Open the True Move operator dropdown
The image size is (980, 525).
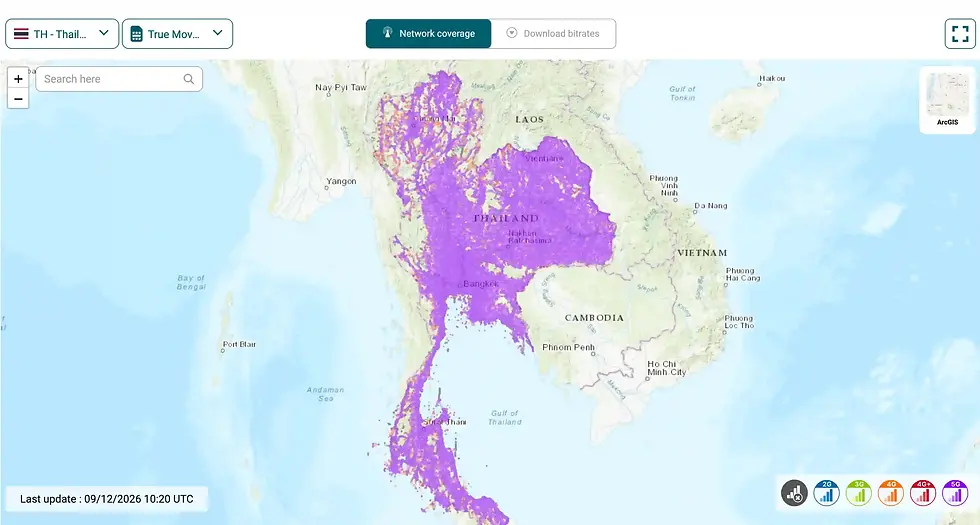click(178, 34)
